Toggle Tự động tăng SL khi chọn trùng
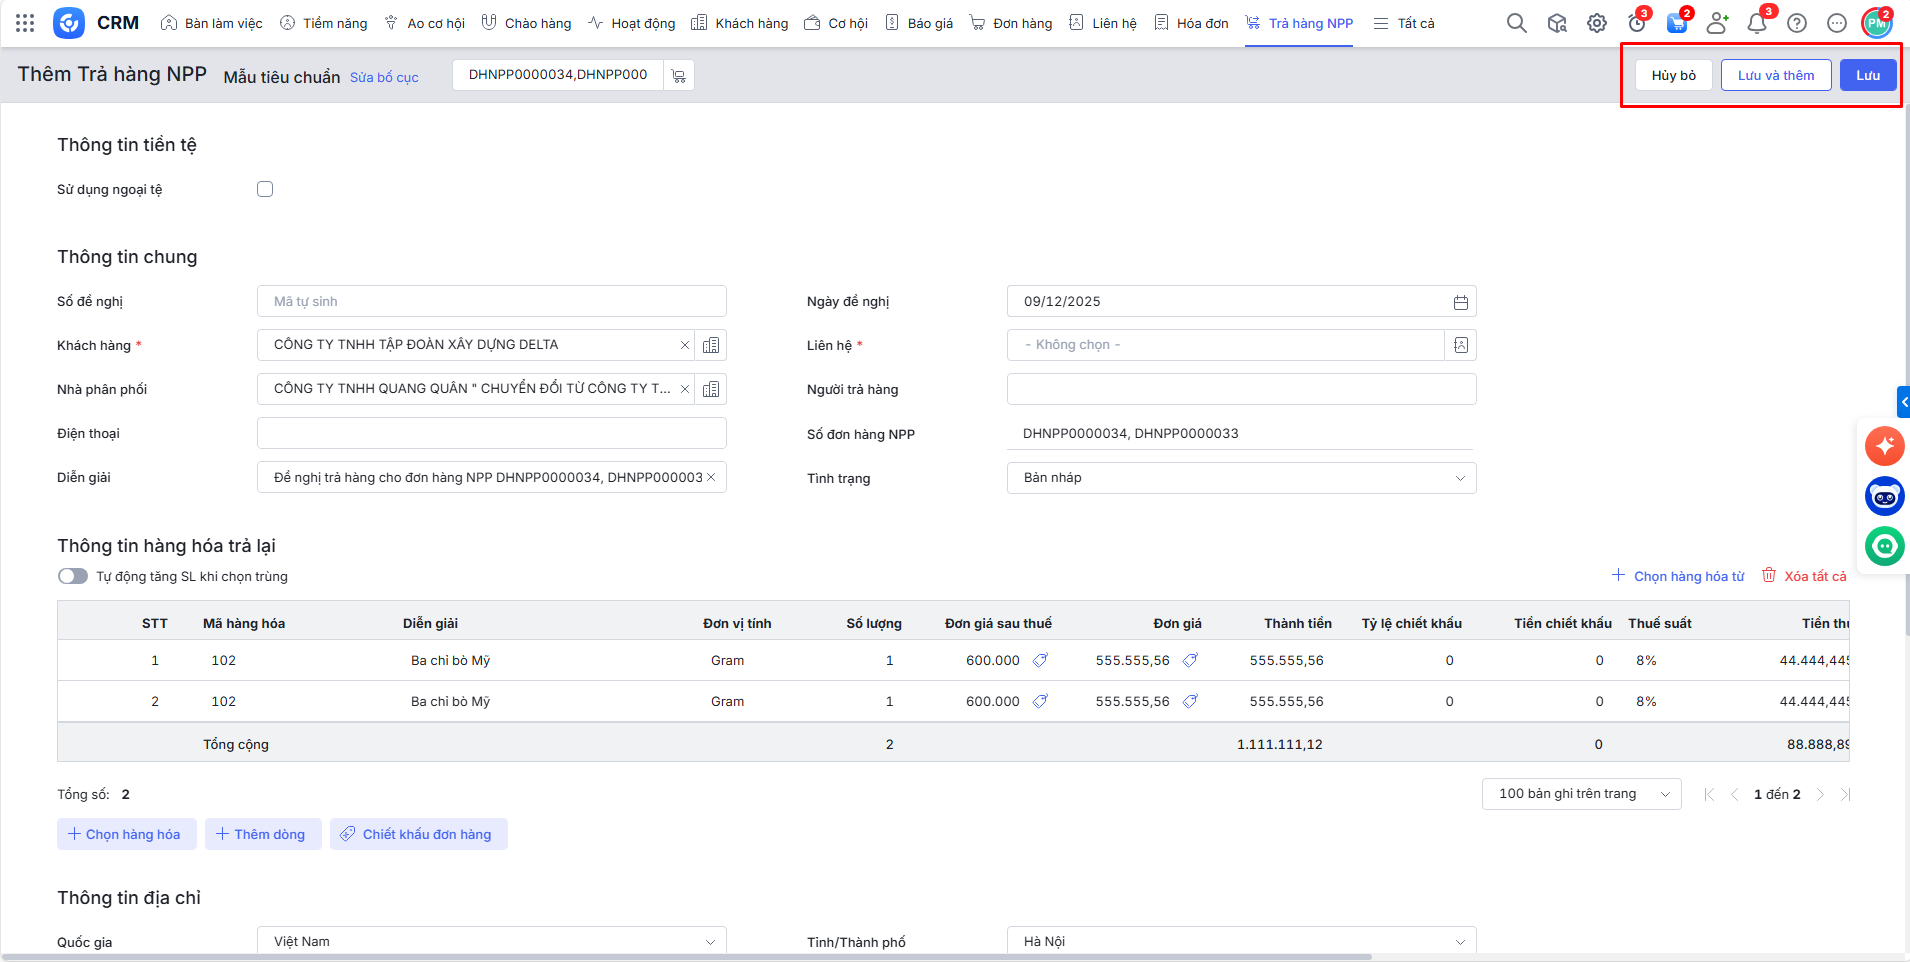Viewport: 1910px width, 962px height. click(73, 576)
